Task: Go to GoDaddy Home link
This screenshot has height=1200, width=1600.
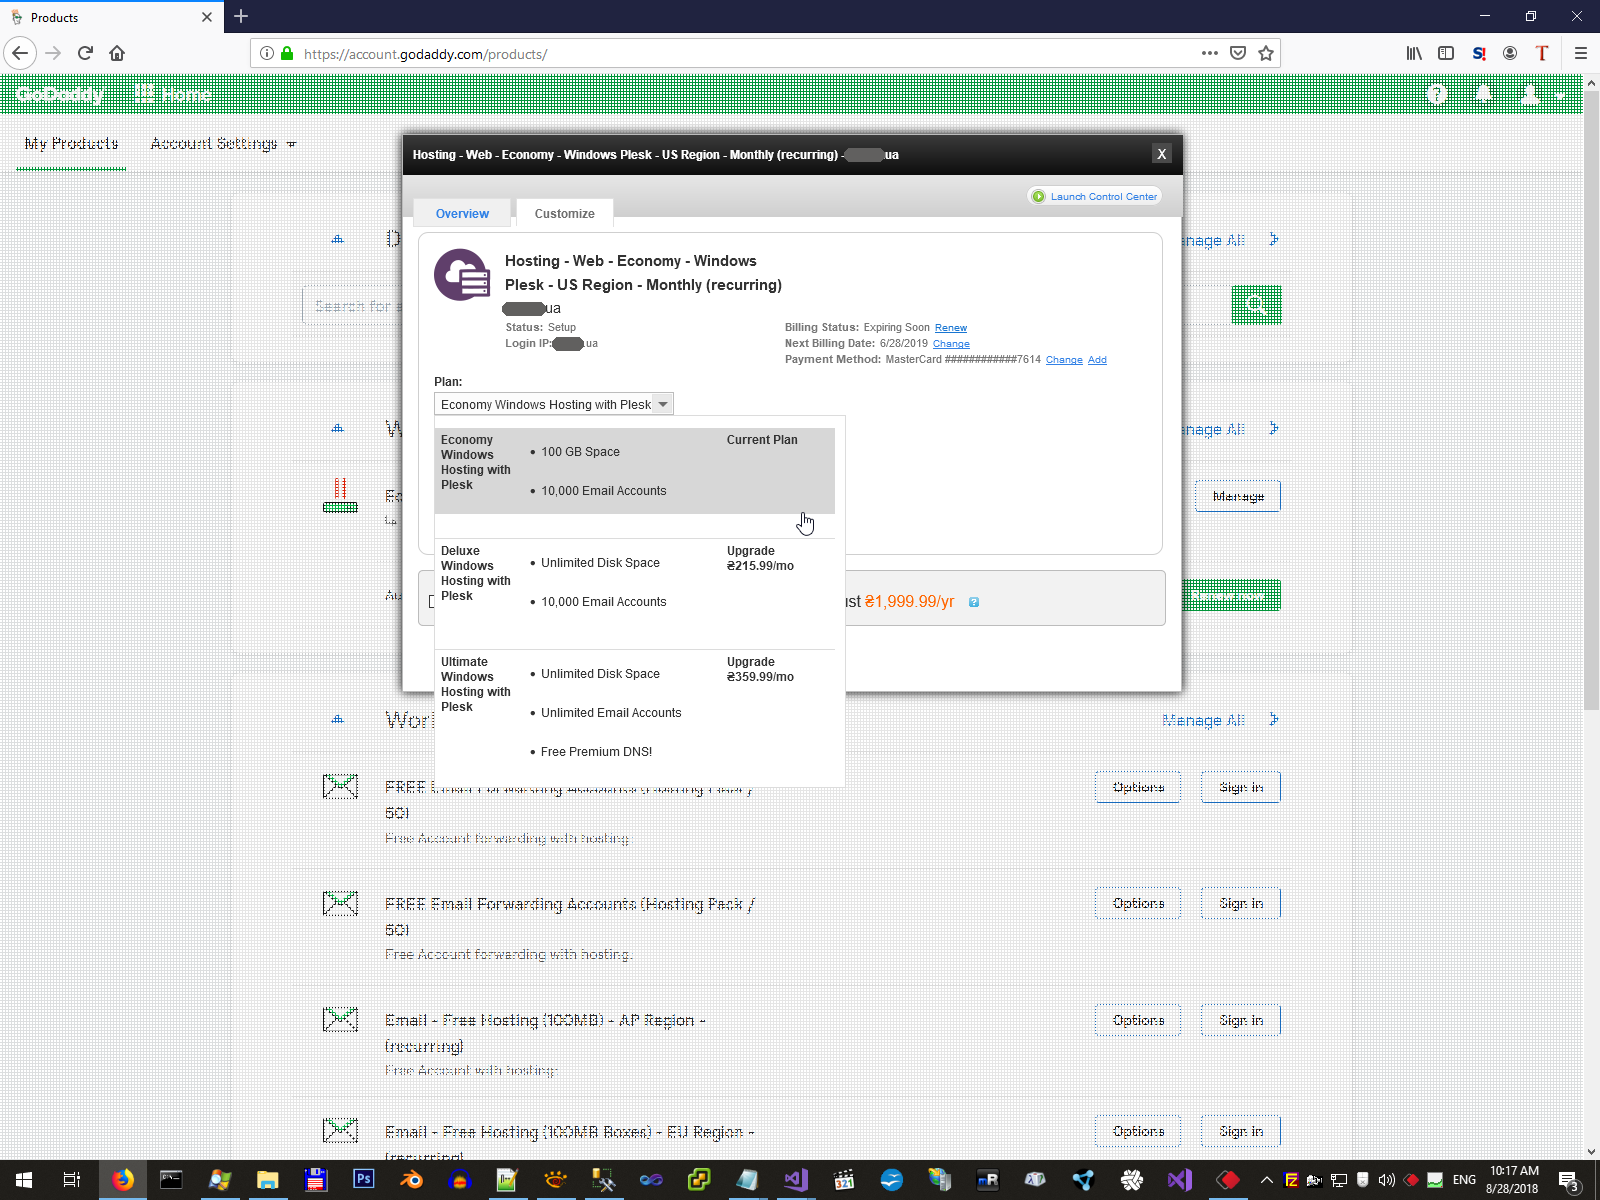Action: tap(174, 95)
